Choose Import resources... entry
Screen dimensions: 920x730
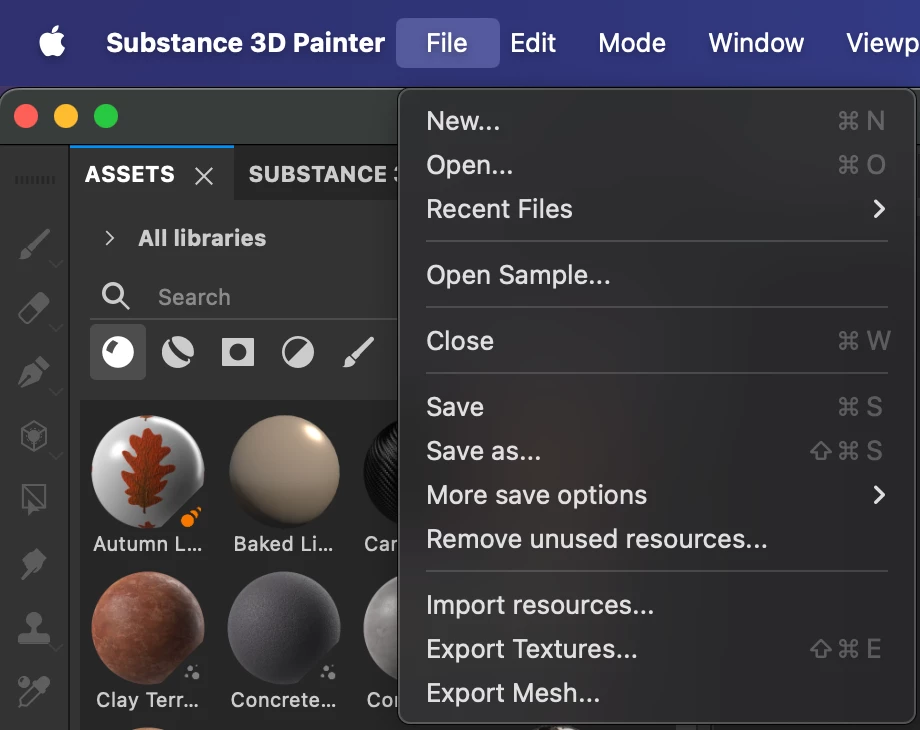(657, 605)
